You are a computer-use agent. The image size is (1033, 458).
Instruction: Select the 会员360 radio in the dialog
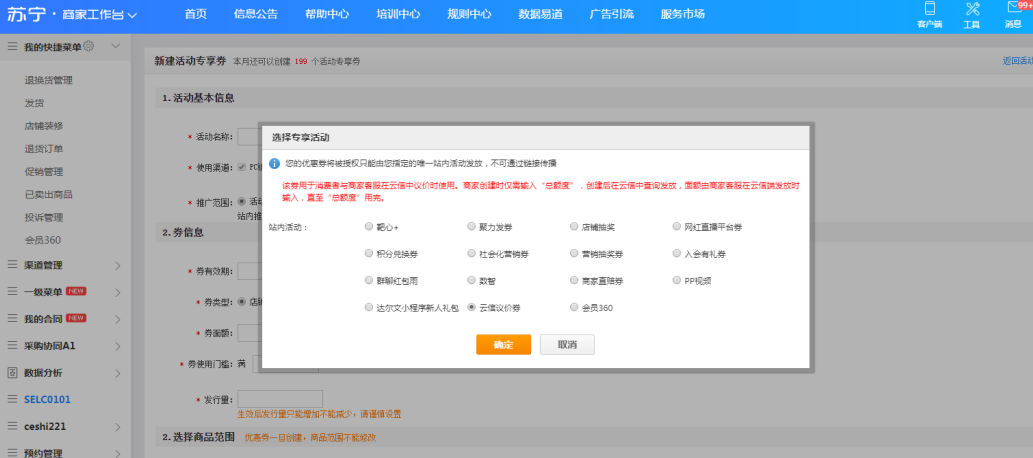(574, 307)
